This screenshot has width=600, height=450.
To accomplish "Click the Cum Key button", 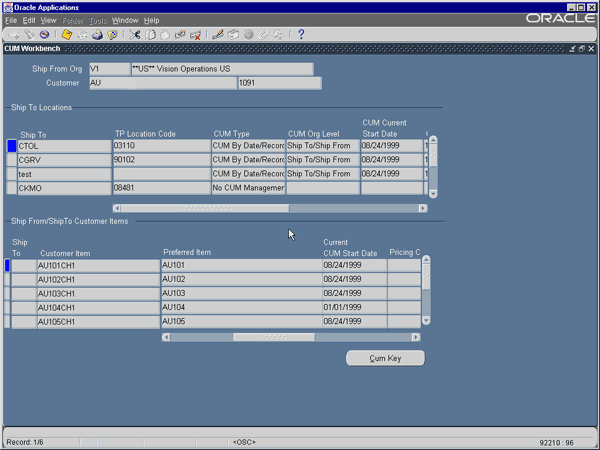I will tap(385, 358).
